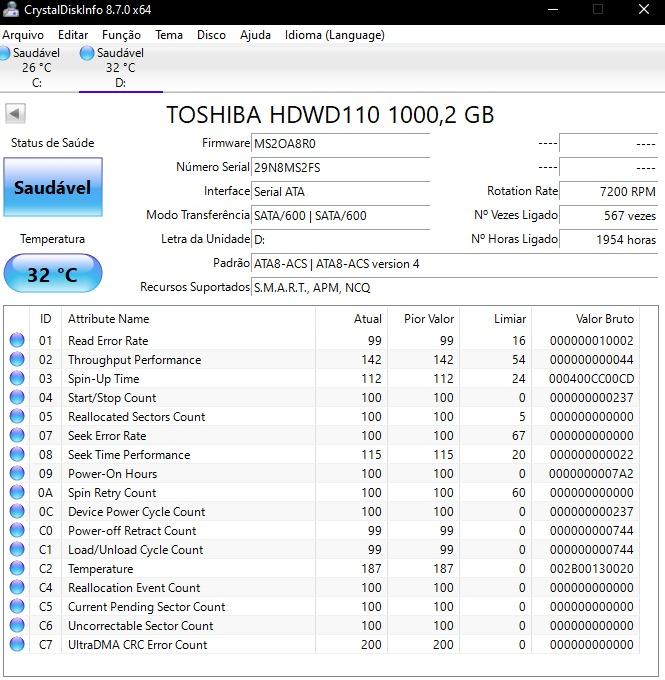Open the Editar menu
This screenshot has width=665, height=680.
pos(73,35)
